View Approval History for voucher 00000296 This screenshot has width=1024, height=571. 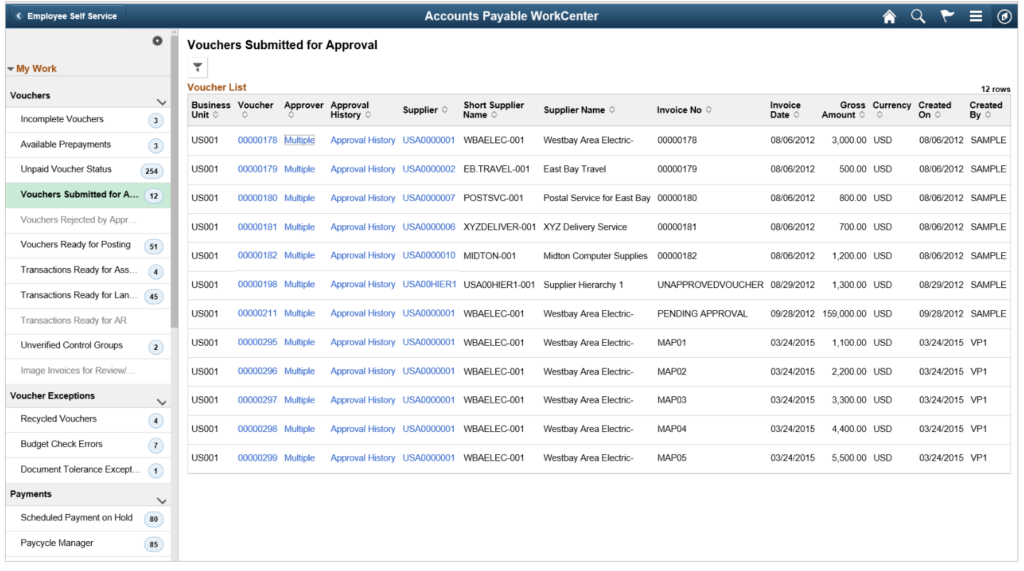click(x=362, y=371)
